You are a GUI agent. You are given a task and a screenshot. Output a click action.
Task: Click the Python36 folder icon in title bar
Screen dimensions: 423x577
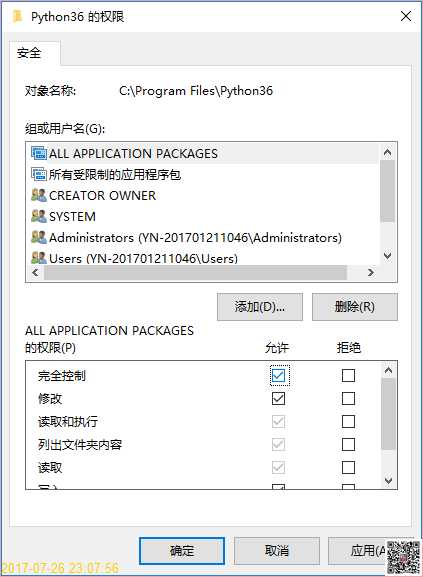coord(17,17)
